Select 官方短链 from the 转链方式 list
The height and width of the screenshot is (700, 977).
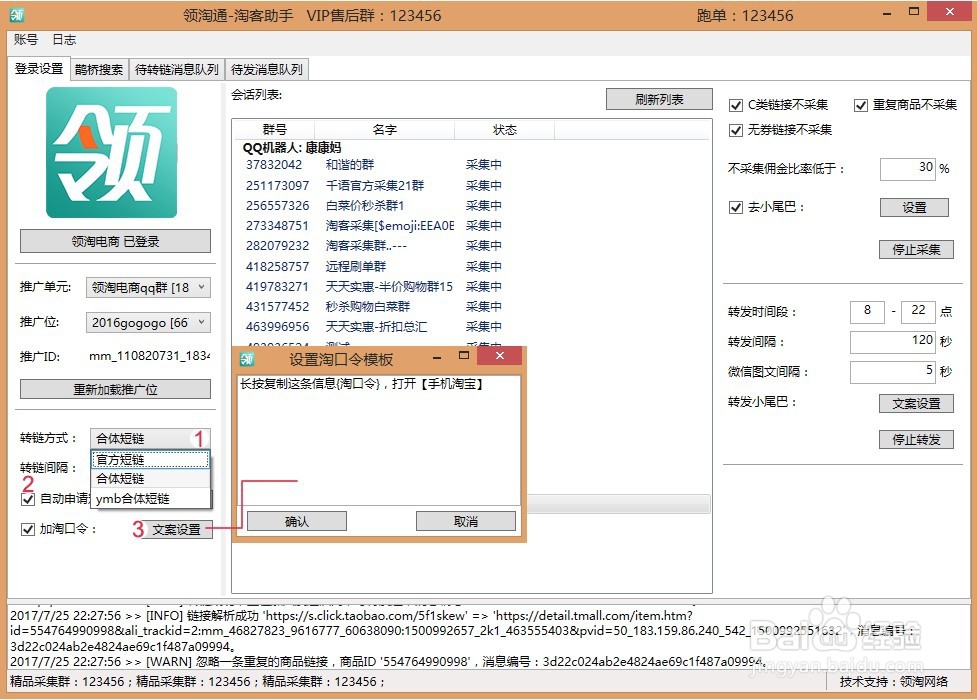point(120,459)
